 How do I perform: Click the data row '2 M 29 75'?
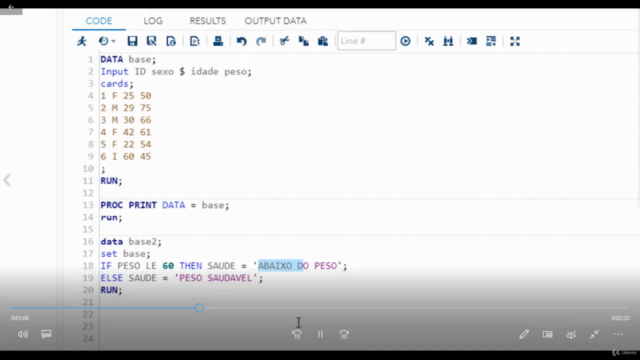126,108
